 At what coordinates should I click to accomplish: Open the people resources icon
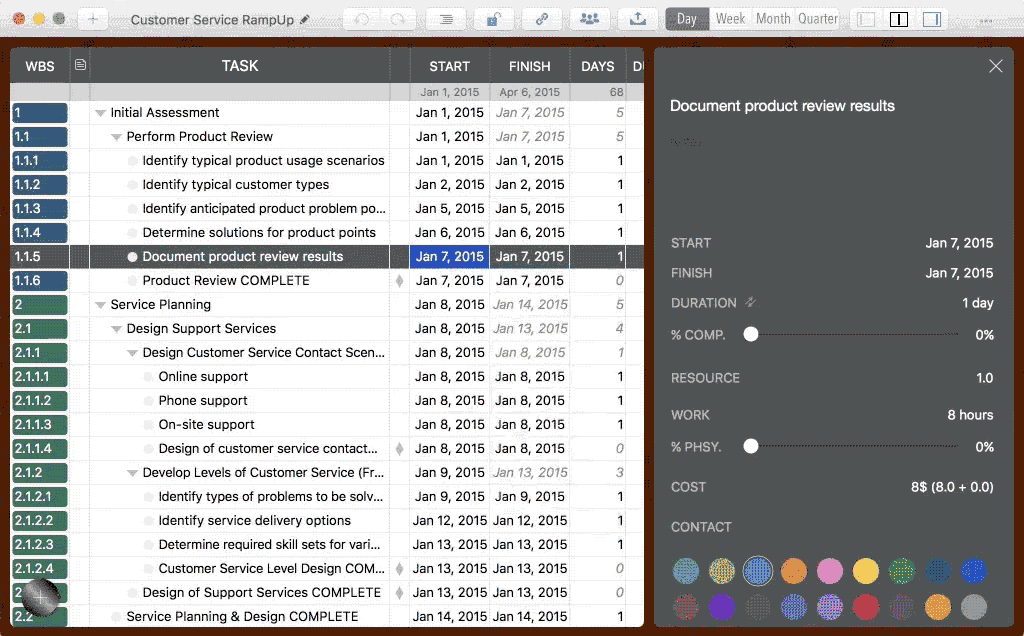590,19
